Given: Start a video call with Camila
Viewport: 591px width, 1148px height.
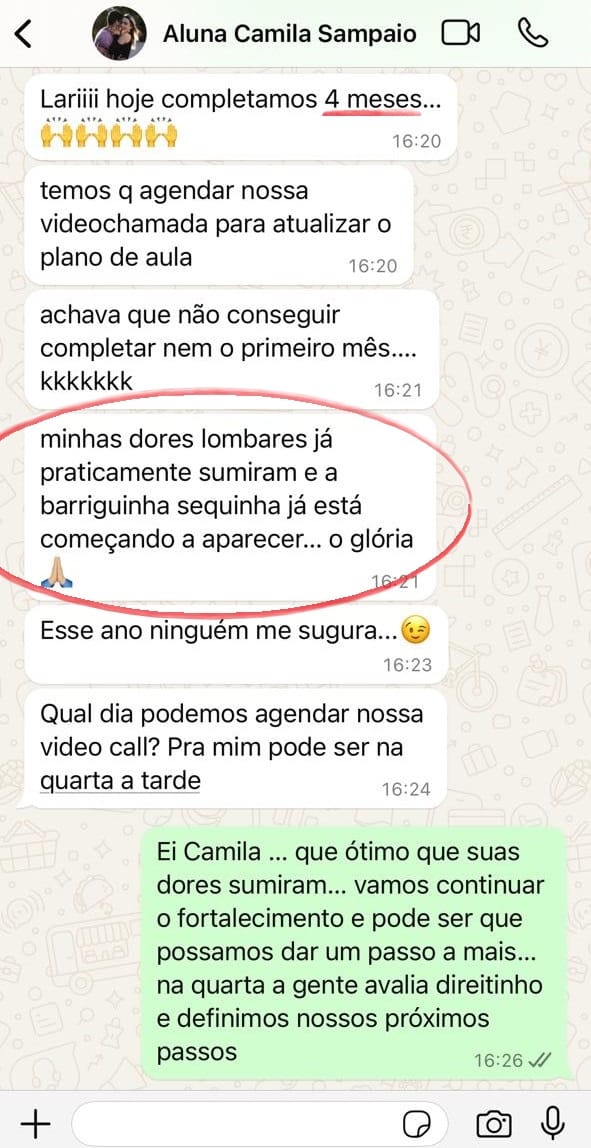Looking at the screenshot, I should point(461,33).
